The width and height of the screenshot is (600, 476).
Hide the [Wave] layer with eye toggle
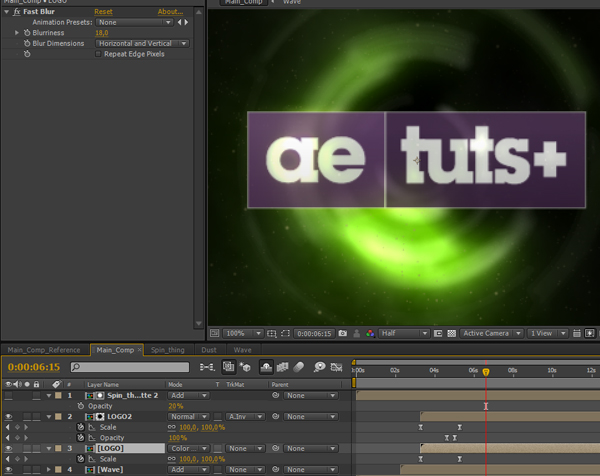(8, 469)
